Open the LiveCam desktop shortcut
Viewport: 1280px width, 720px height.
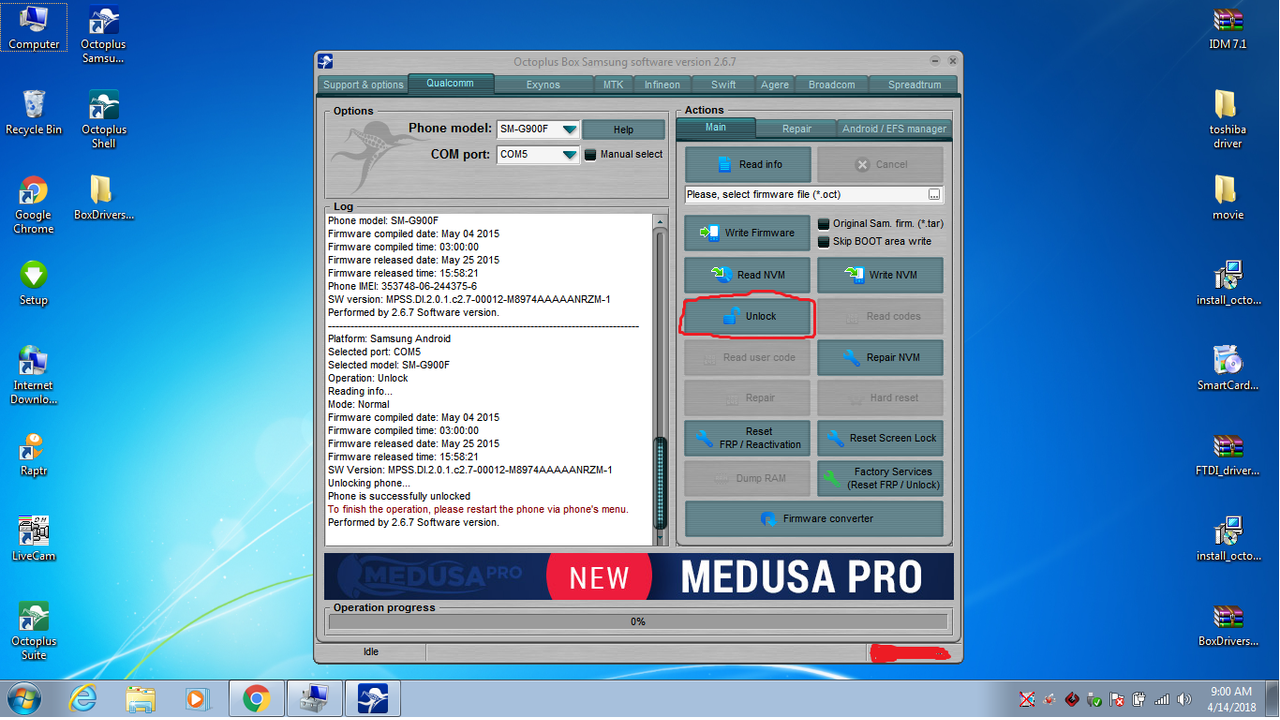click(x=34, y=540)
